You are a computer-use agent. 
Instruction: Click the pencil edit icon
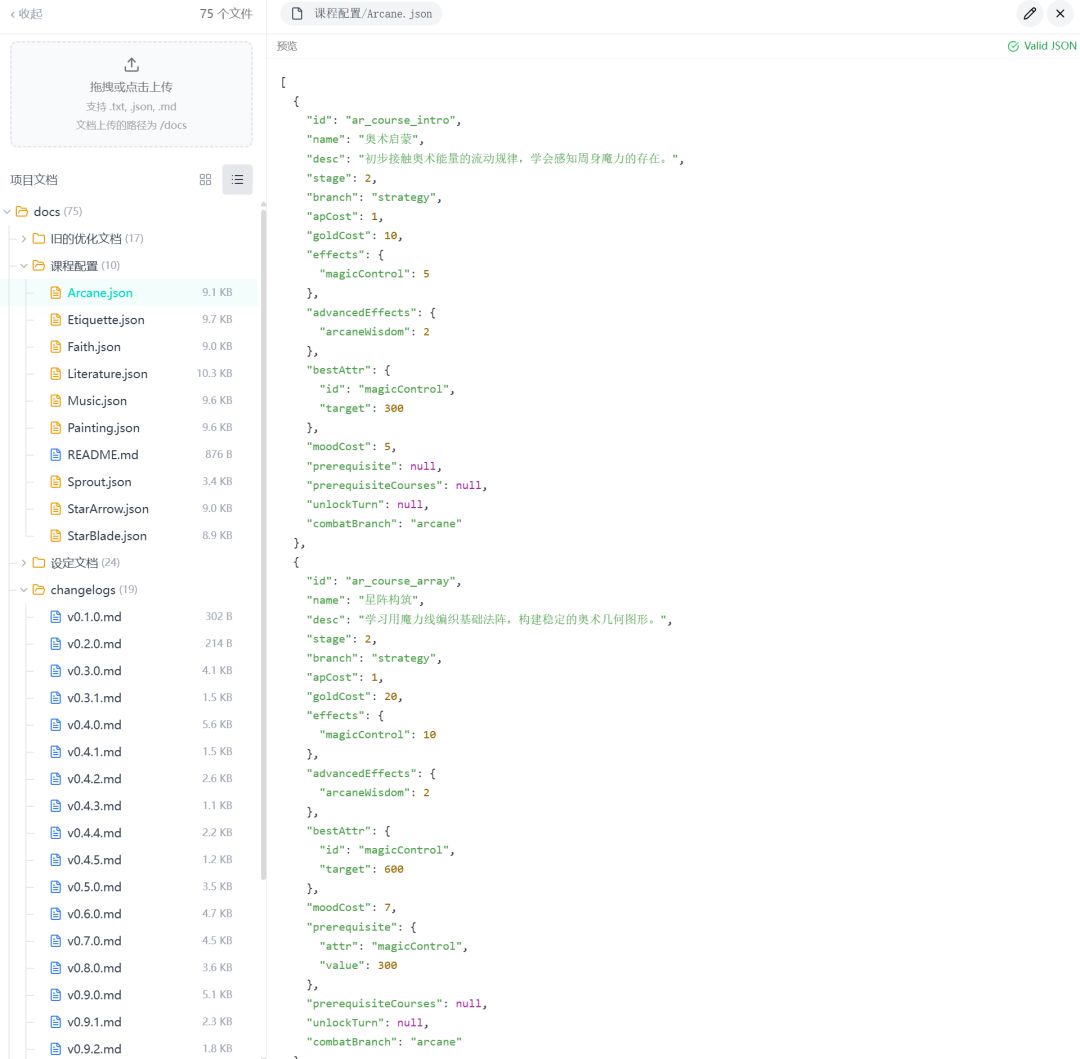click(x=1029, y=14)
